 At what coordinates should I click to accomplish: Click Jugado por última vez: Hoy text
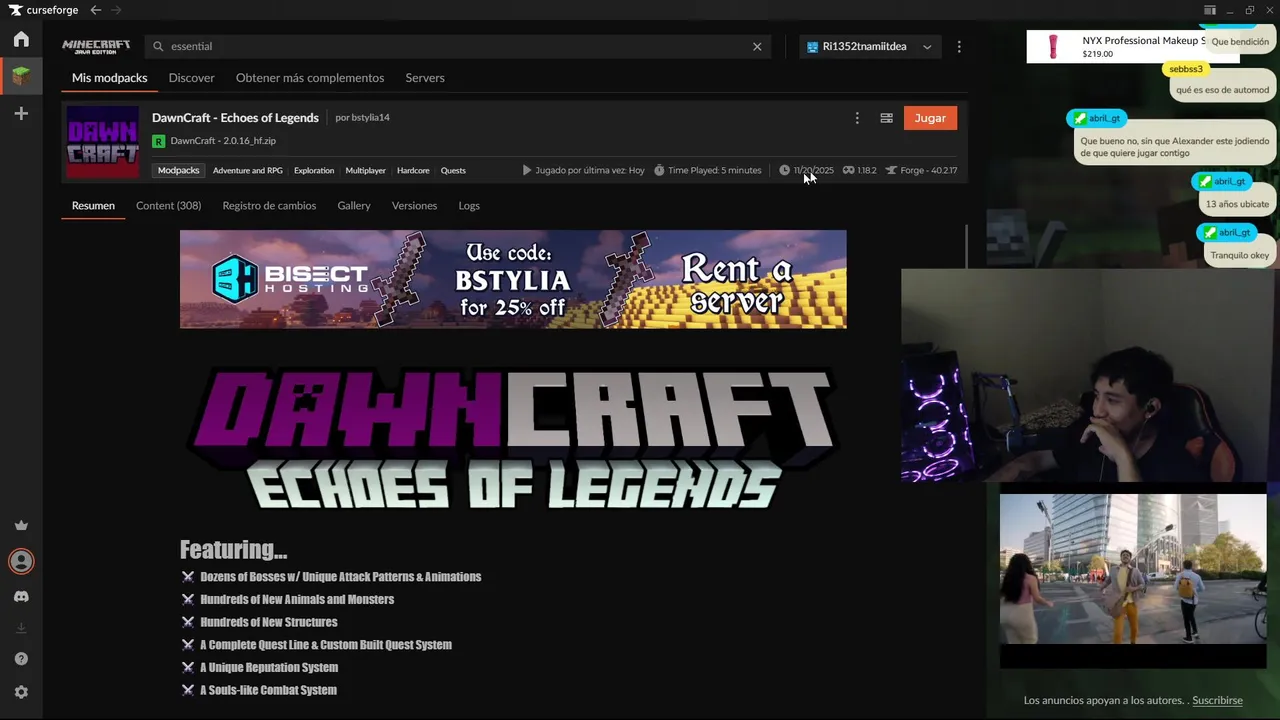click(590, 171)
